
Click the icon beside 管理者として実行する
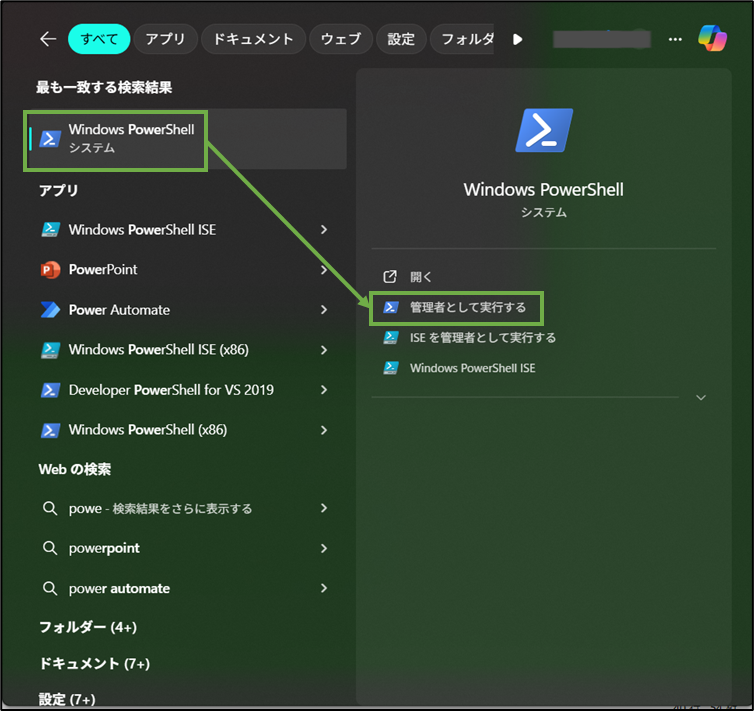390,307
